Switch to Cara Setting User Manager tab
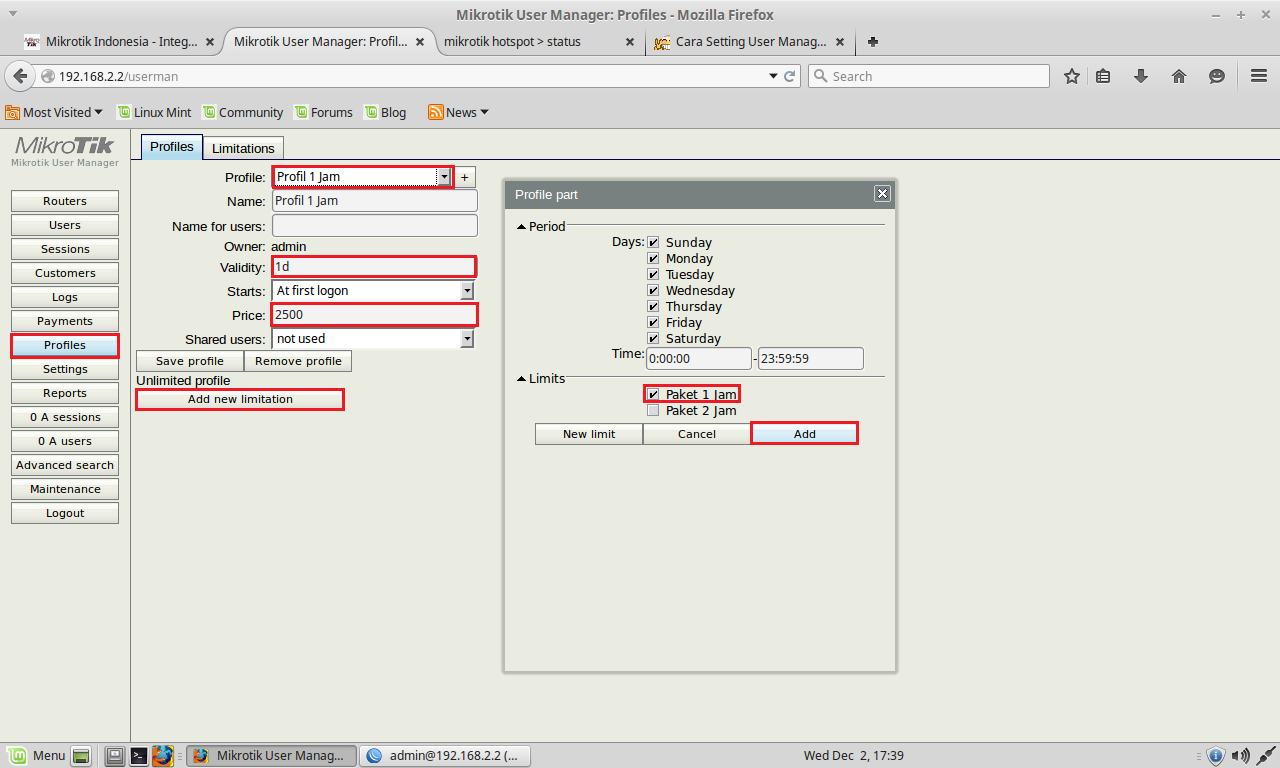The width and height of the screenshot is (1280, 768). 750,42
